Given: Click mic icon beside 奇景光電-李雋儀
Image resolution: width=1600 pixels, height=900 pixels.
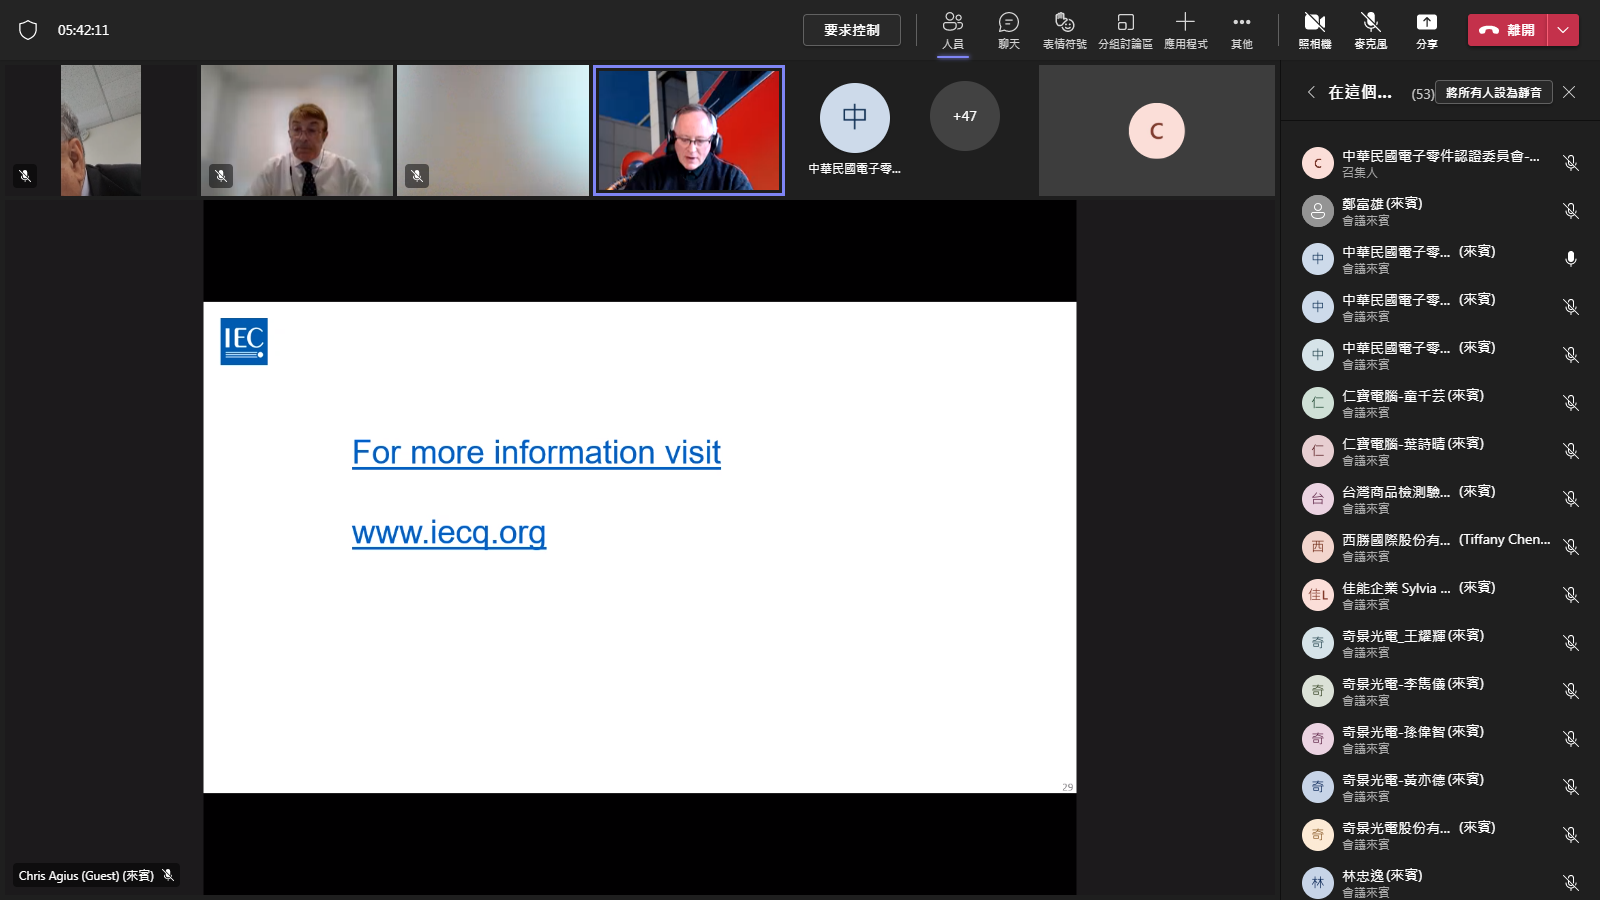Looking at the screenshot, I should click(x=1571, y=691).
